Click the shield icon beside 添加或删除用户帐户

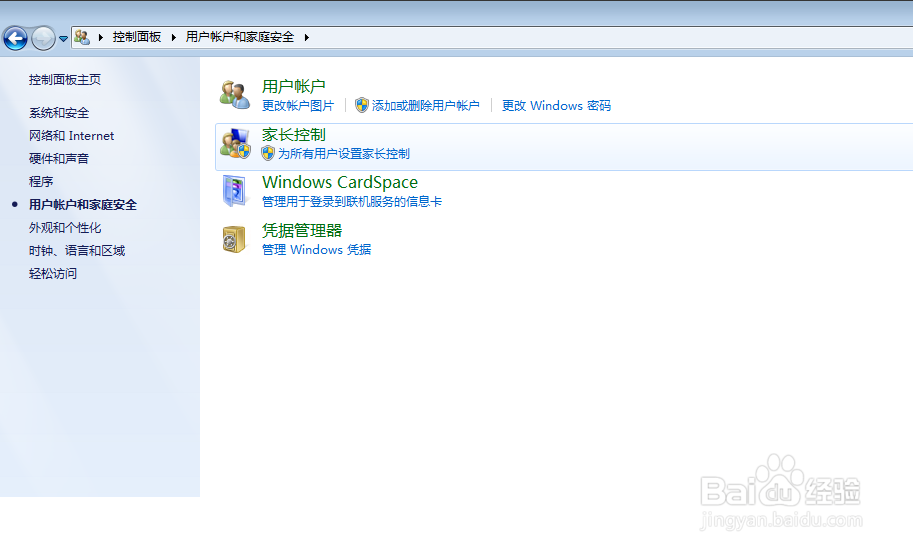(x=362, y=105)
